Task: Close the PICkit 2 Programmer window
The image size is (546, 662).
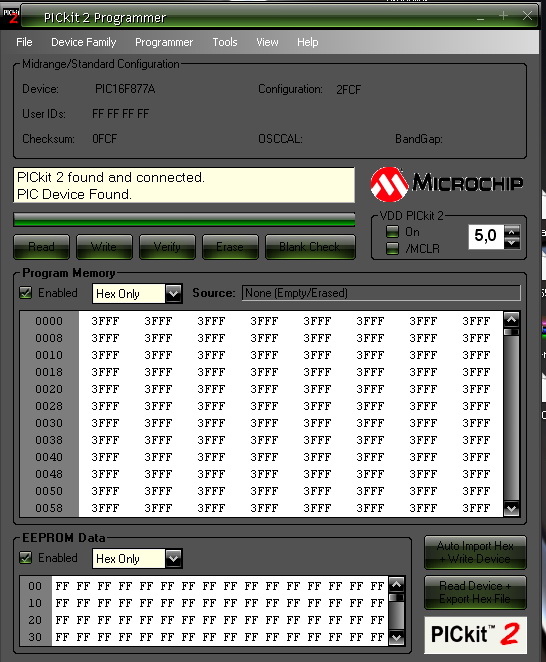Action: (527, 16)
